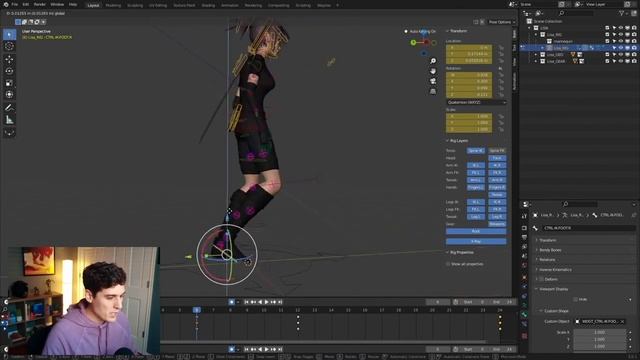Collapse the Rig Properties panel
The width and height of the screenshot is (640, 360).
coord(460,252)
